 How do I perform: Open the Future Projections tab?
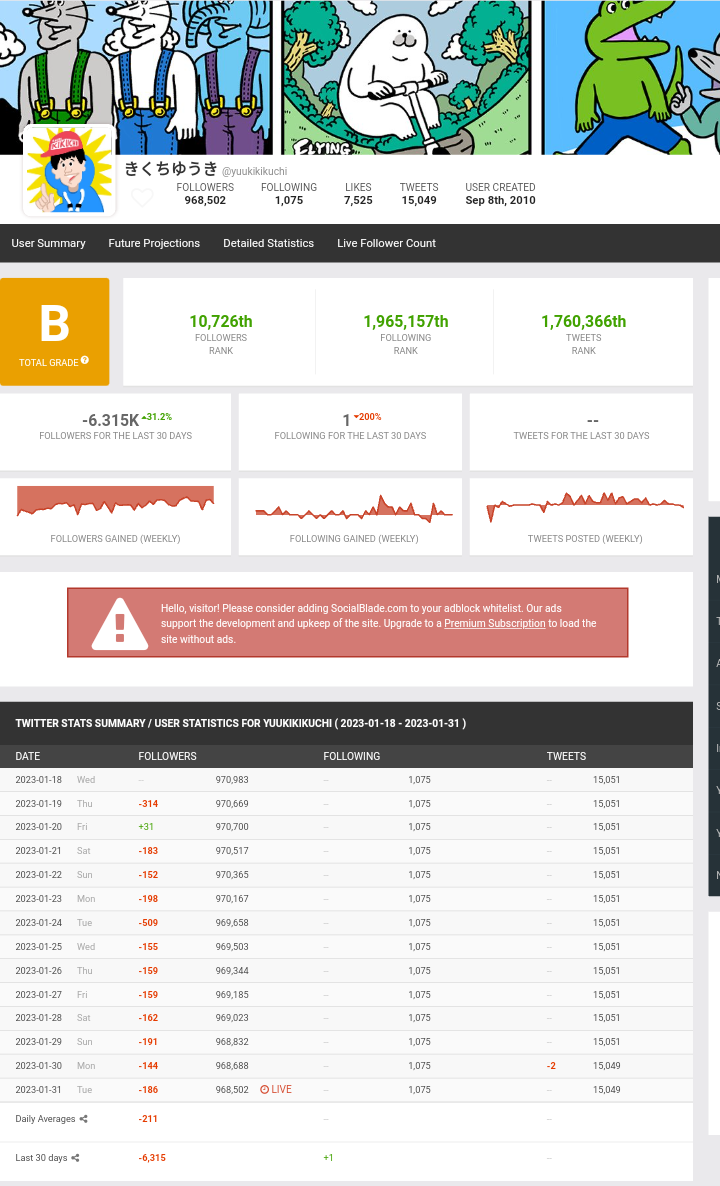click(154, 243)
